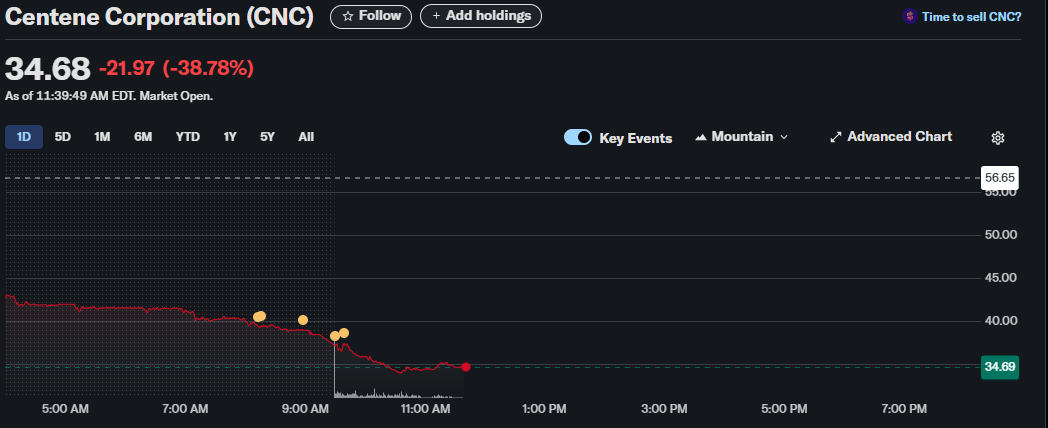Open the Time to sell CNC? link
The width and height of the screenshot is (1048, 428).
coord(971,17)
